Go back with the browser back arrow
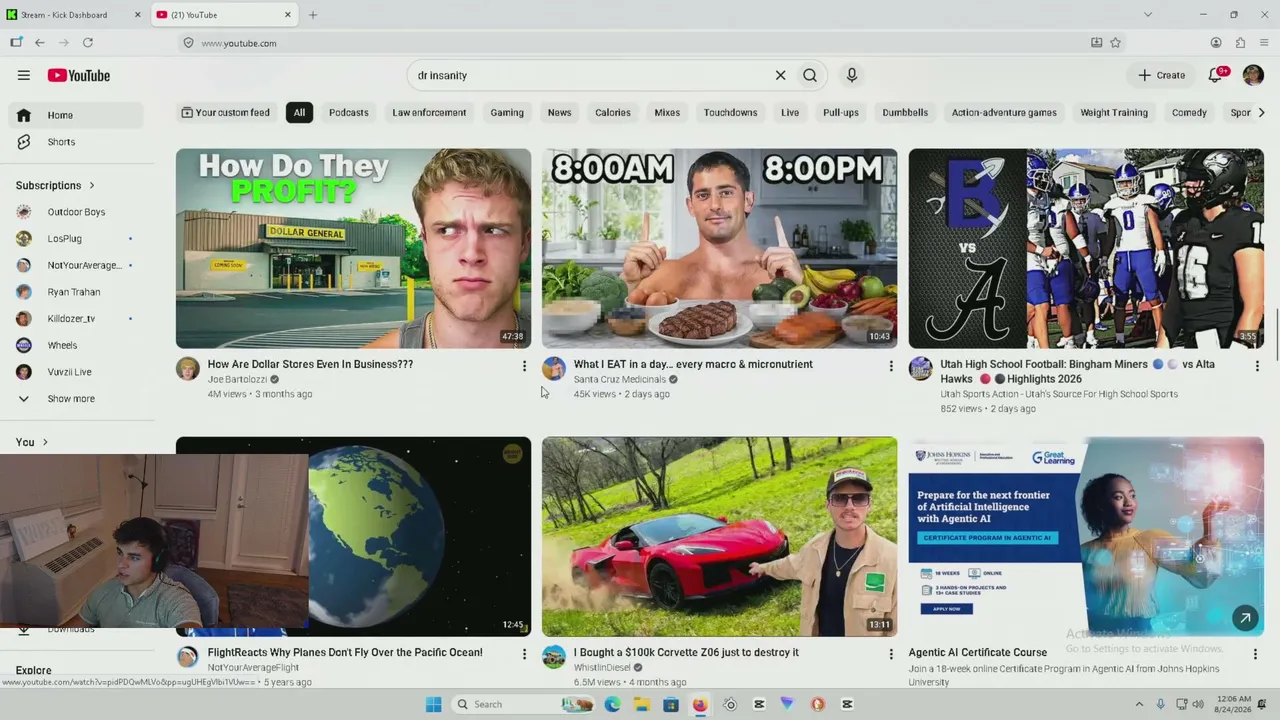Image resolution: width=1280 pixels, height=720 pixels. 40,43
